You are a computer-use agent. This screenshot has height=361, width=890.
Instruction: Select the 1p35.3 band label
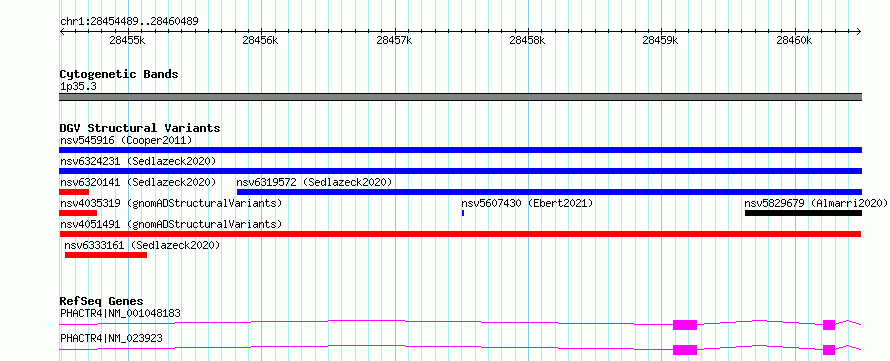(x=78, y=87)
